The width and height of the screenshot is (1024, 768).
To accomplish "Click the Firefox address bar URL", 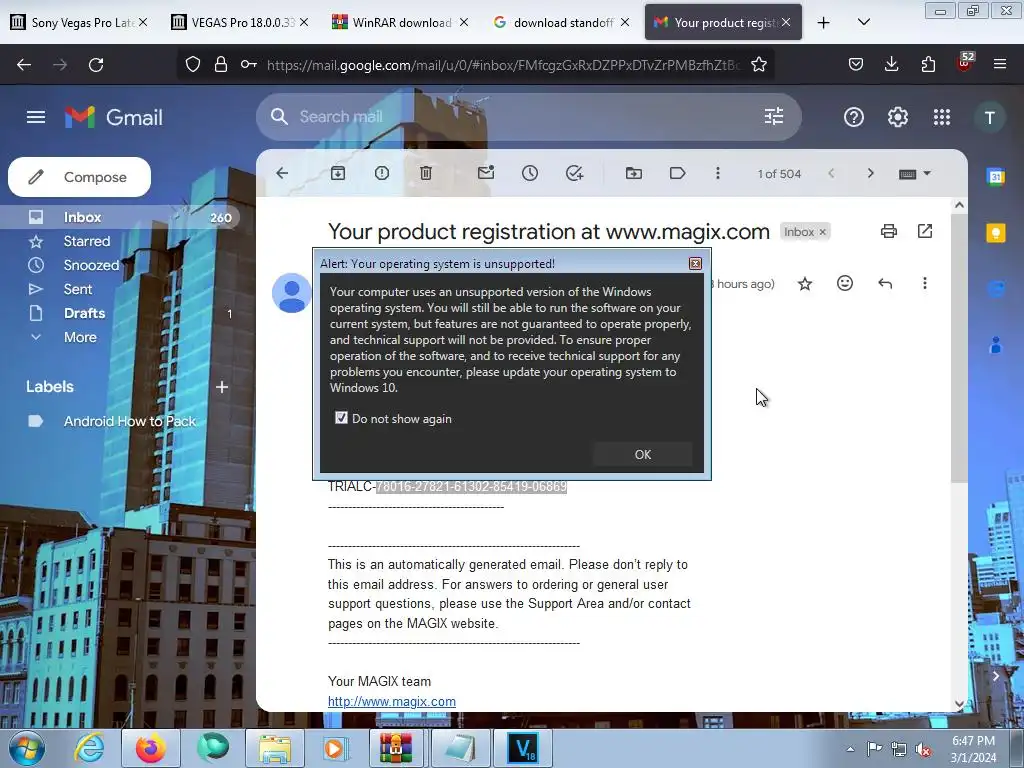I will [503, 65].
